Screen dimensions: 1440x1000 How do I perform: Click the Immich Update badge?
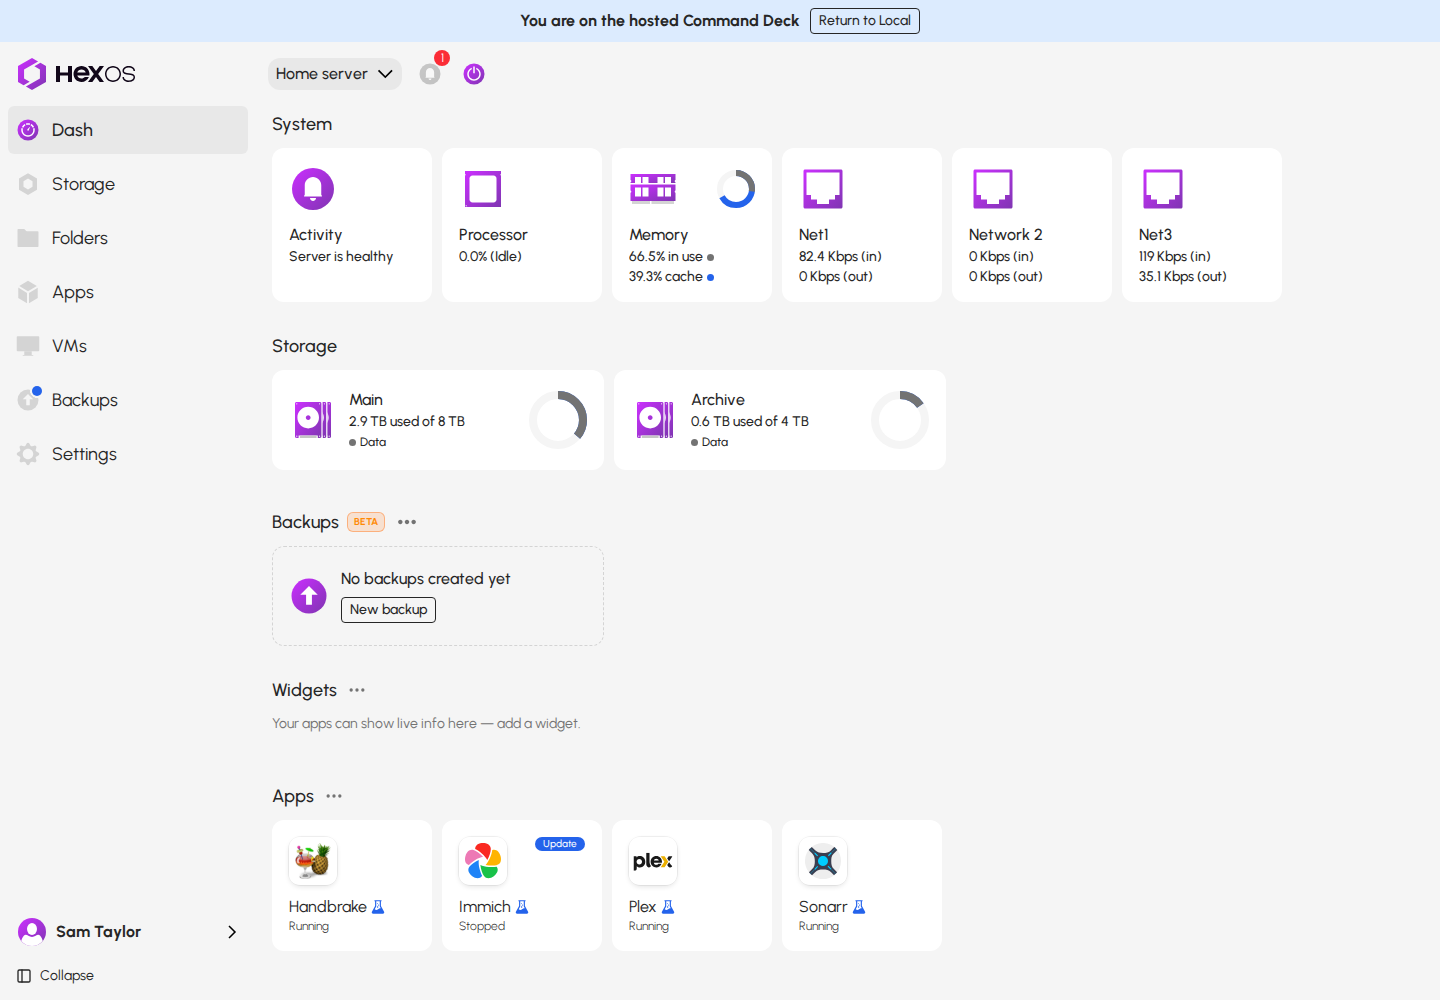click(x=560, y=844)
